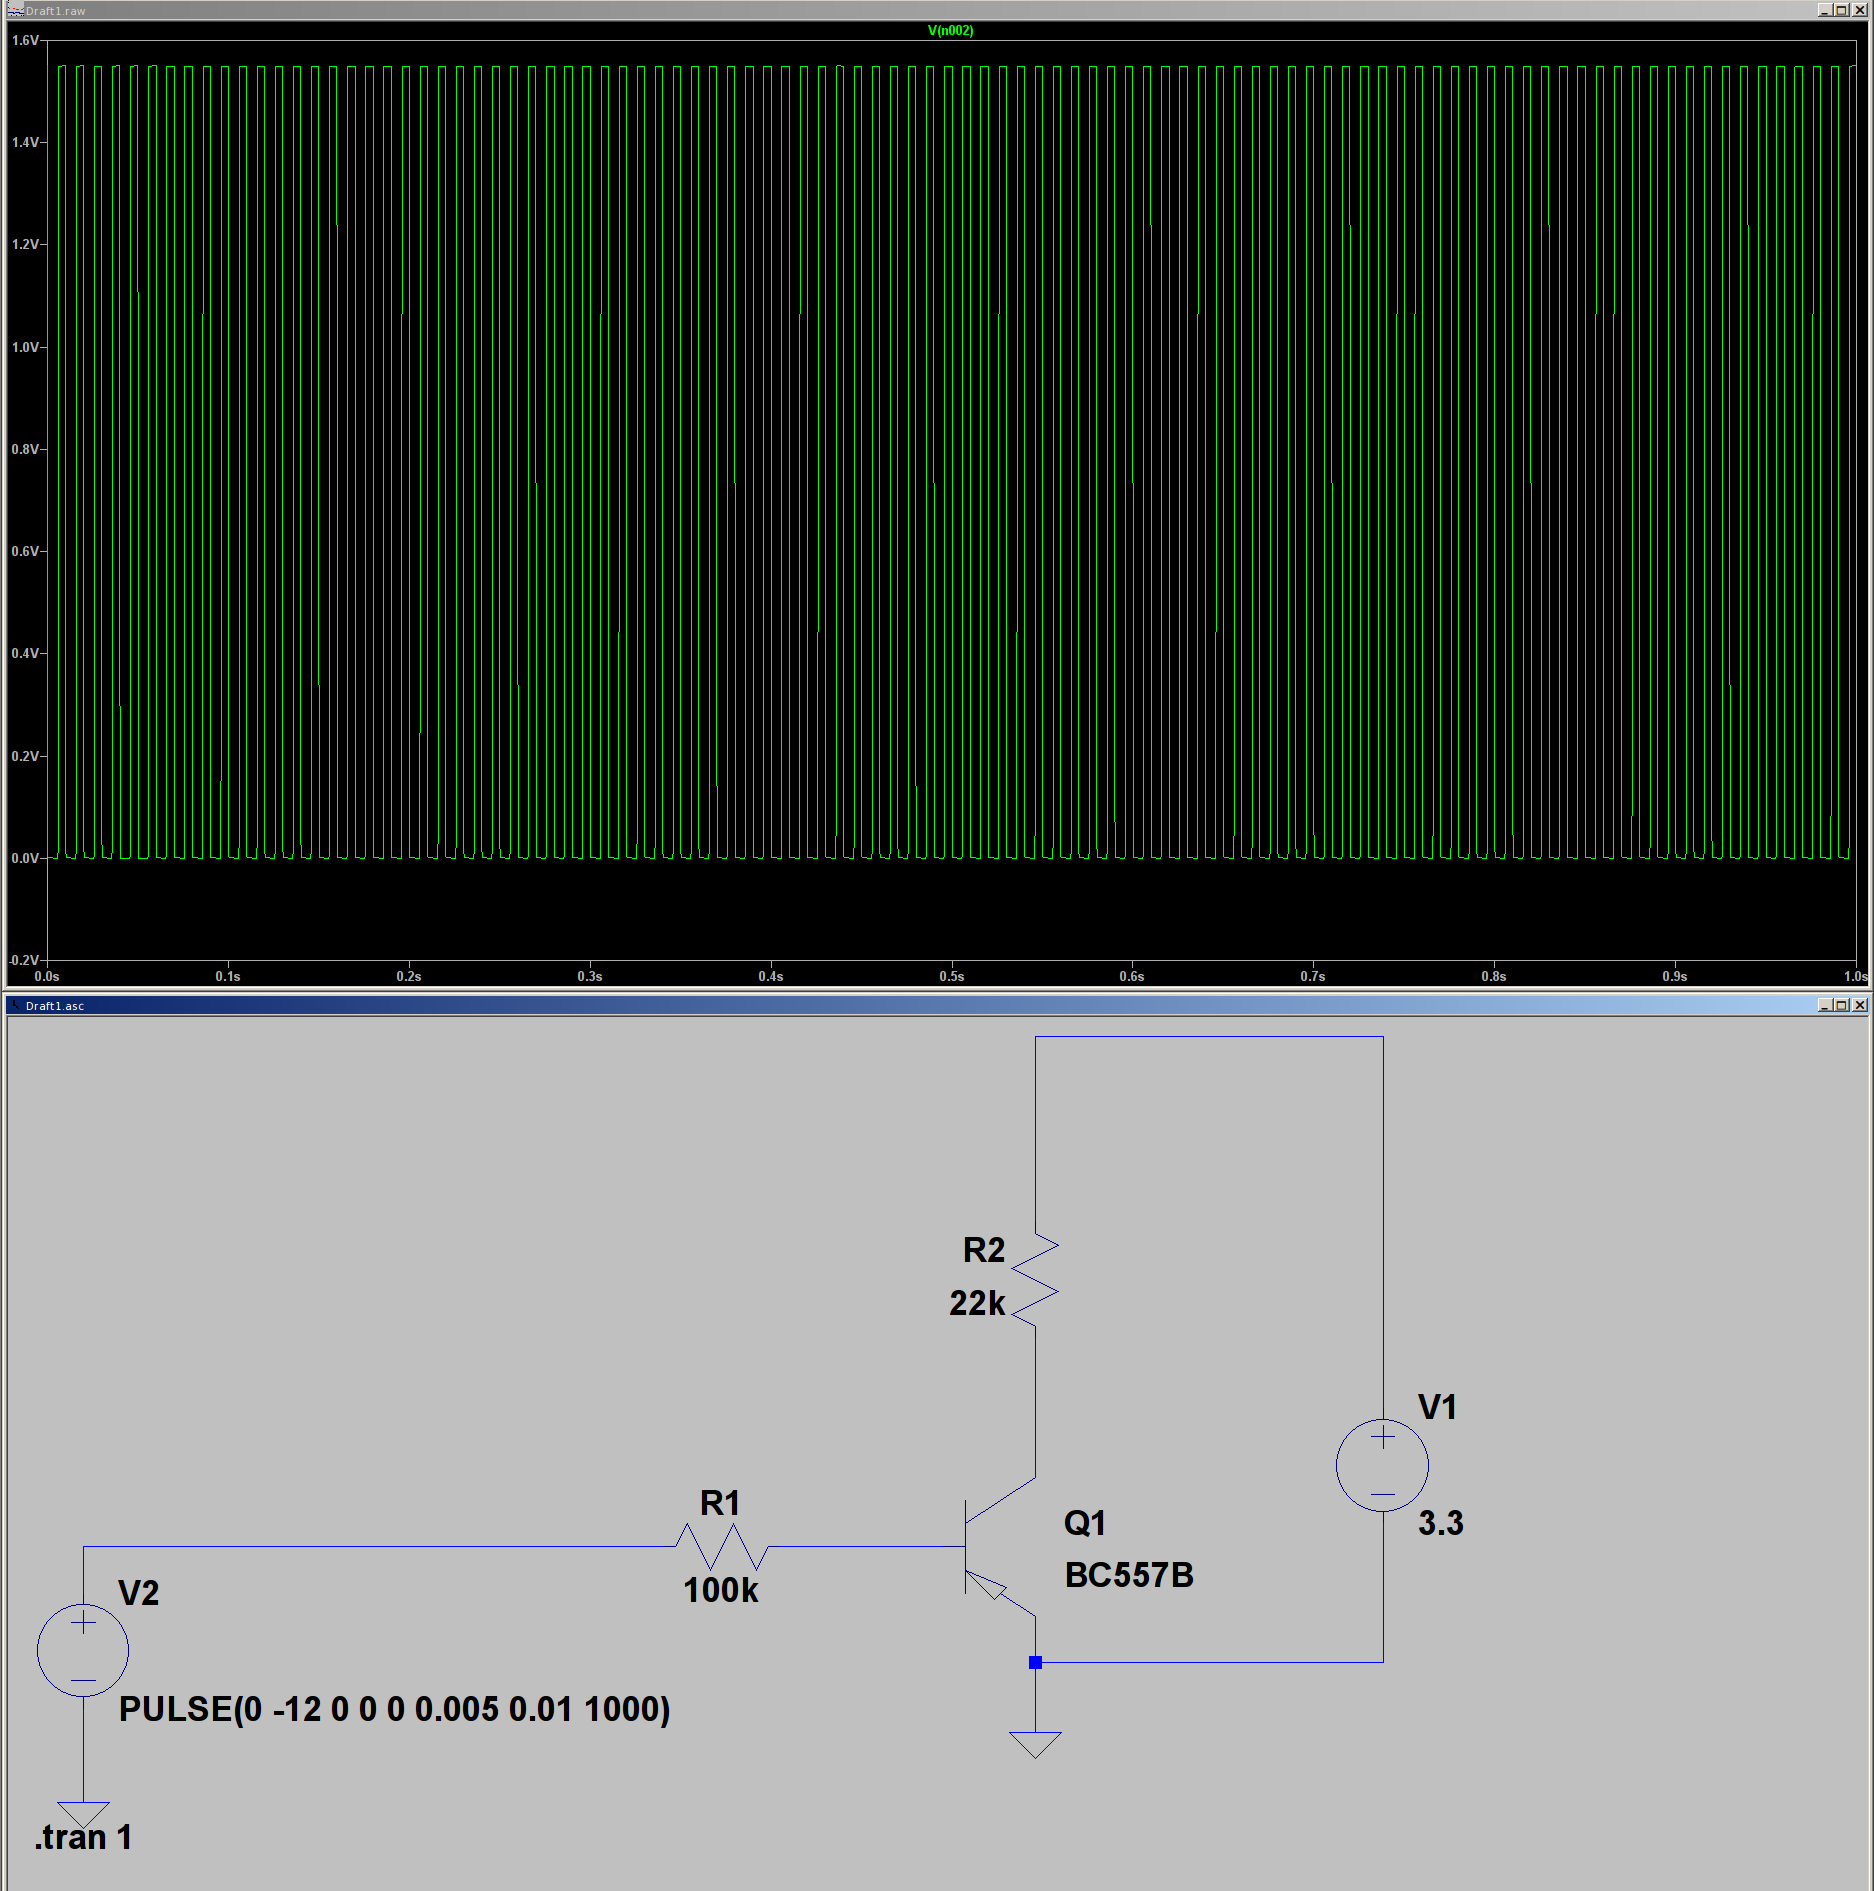Click the 3.3 voltage value of V1

pos(1441,1523)
